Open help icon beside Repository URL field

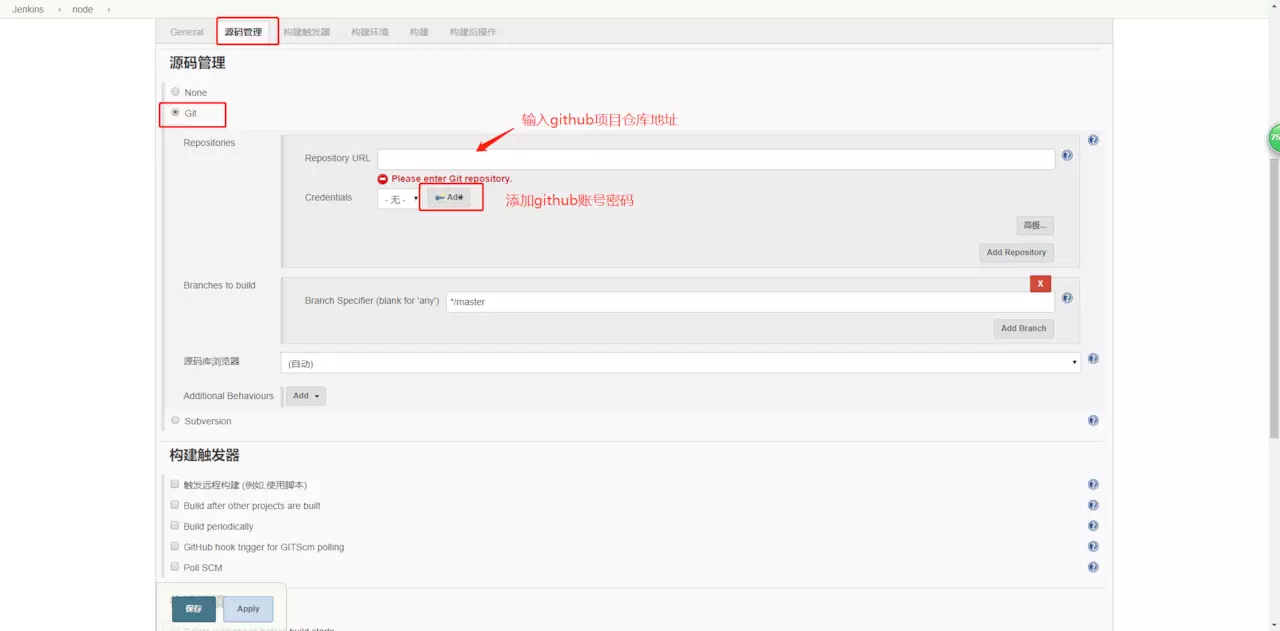coord(1067,155)
